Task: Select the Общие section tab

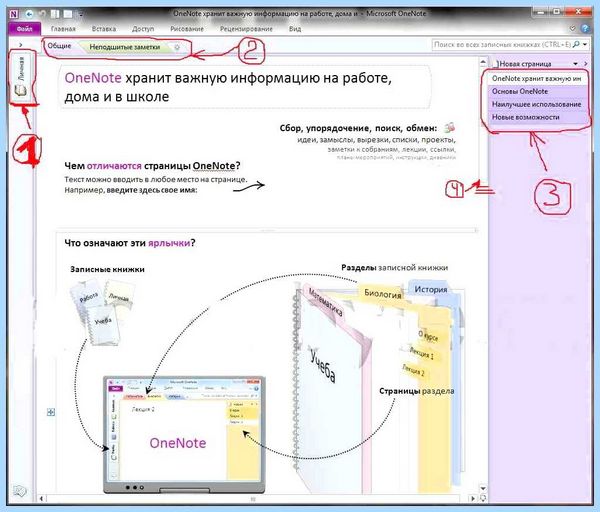Action: [59, 46]
